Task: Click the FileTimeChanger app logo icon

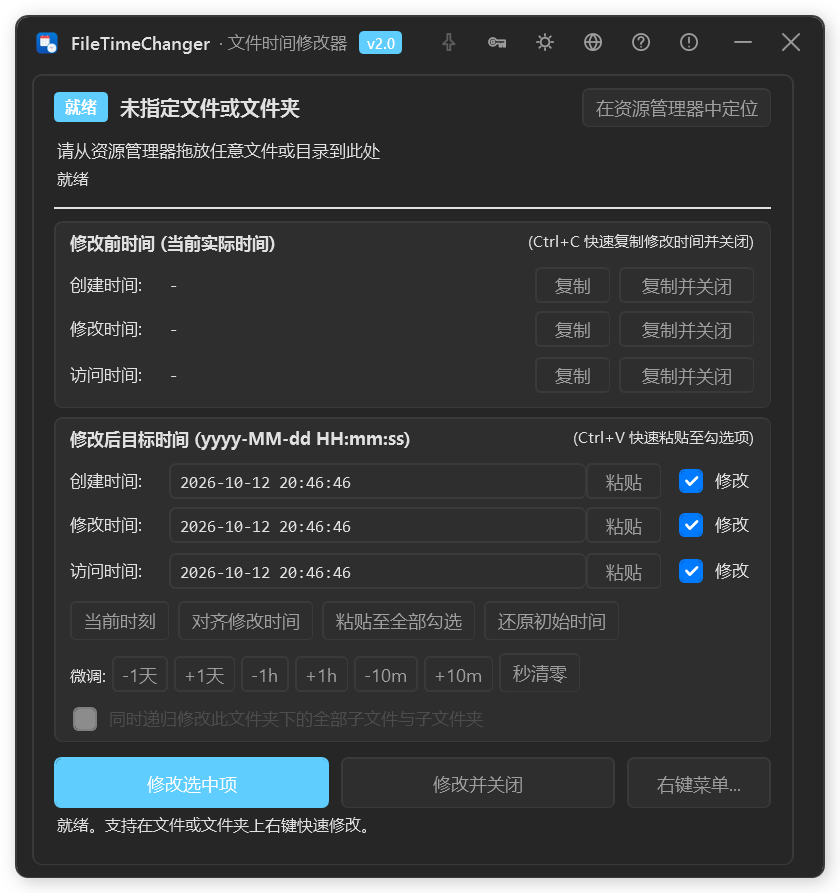Action: pos(47,43)
